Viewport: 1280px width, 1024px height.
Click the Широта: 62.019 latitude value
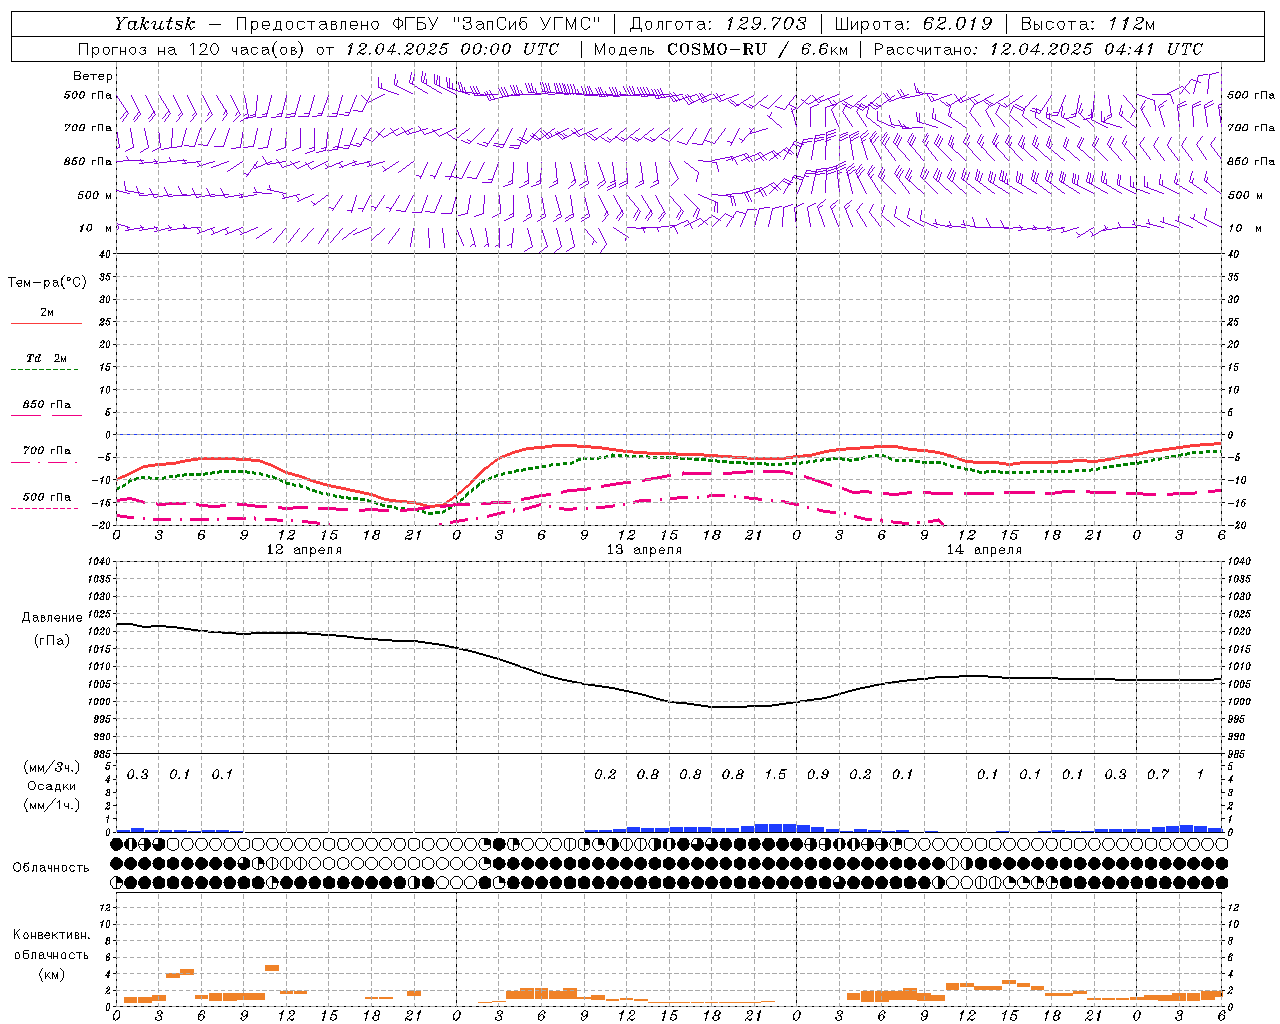pos(913,24)
